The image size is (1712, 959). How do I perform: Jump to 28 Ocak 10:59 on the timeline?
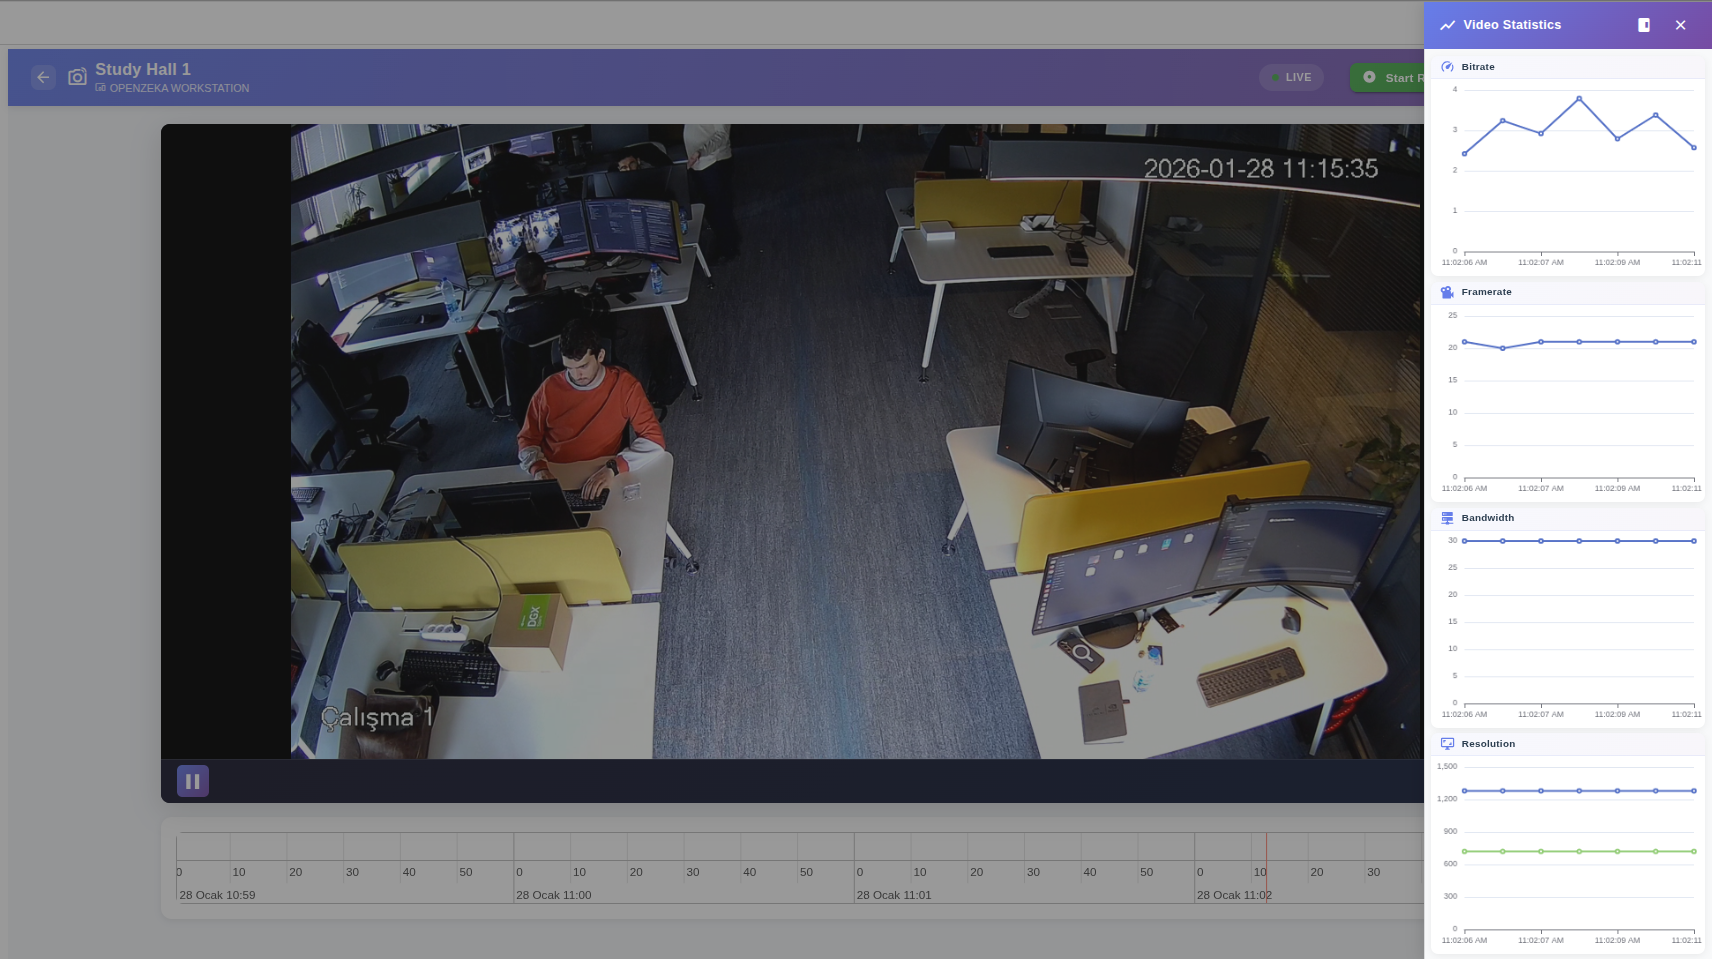pos(217,895)
